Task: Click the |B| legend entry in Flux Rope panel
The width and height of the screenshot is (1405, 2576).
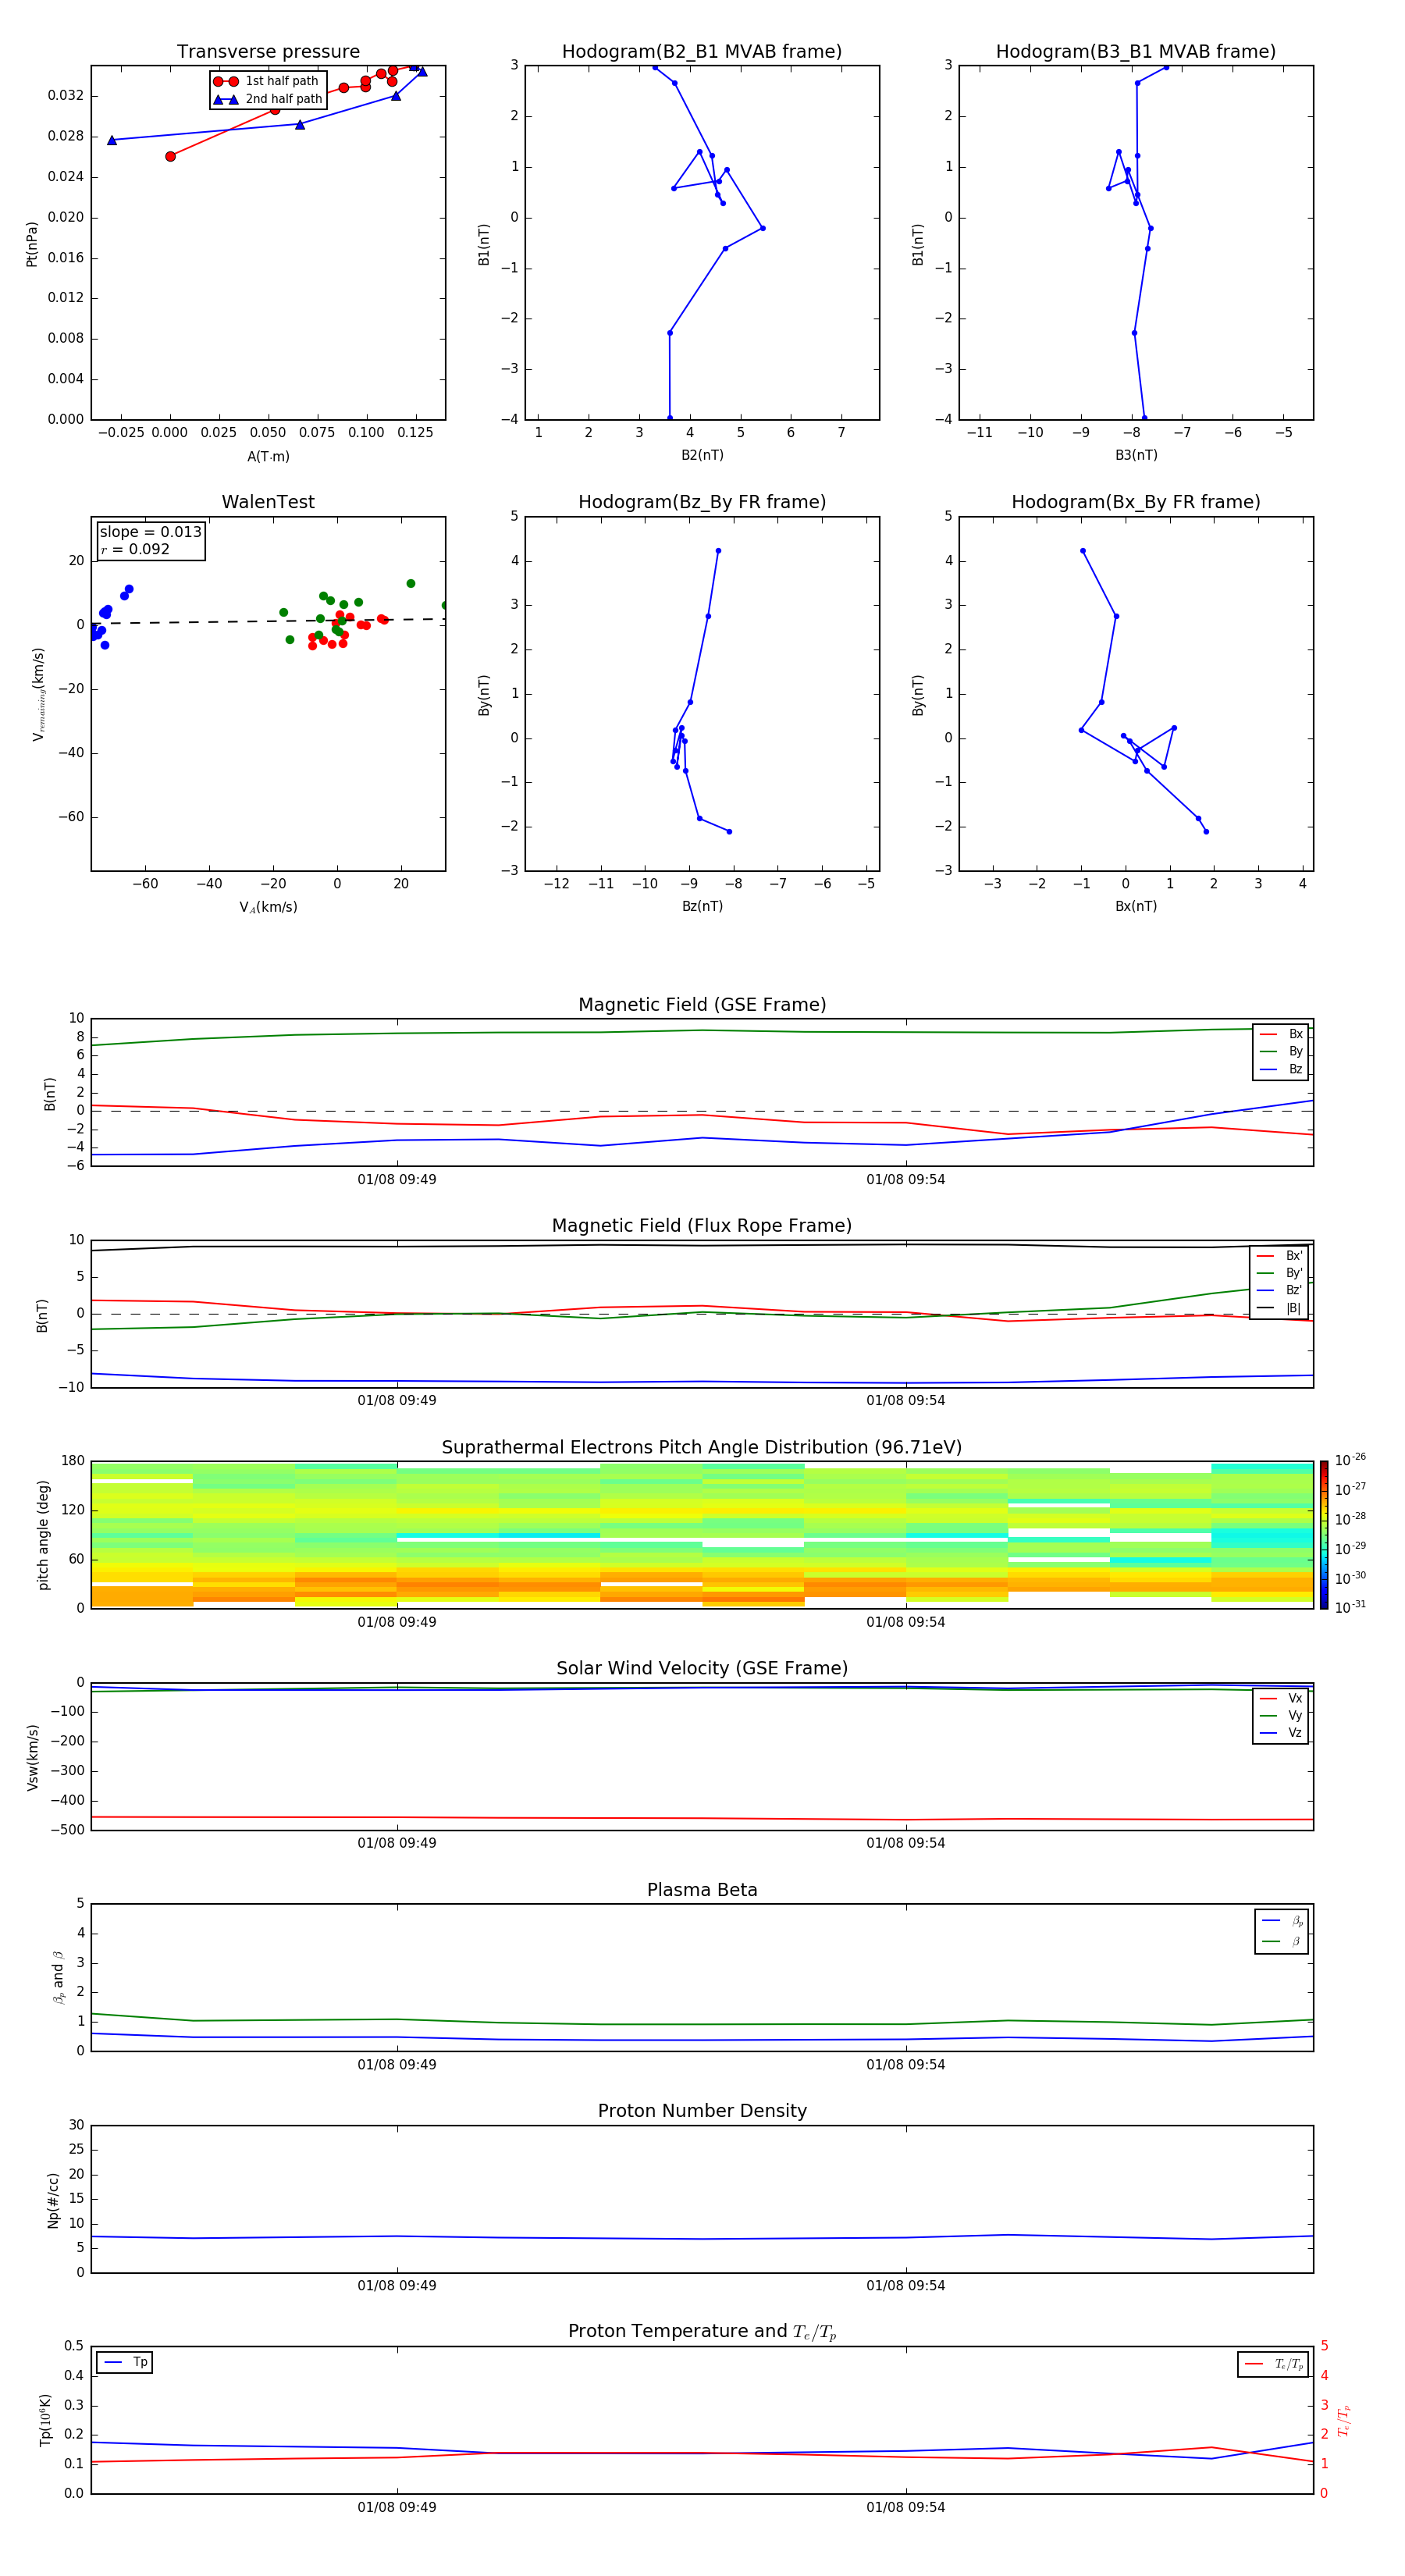Action: (1279, 1308)
